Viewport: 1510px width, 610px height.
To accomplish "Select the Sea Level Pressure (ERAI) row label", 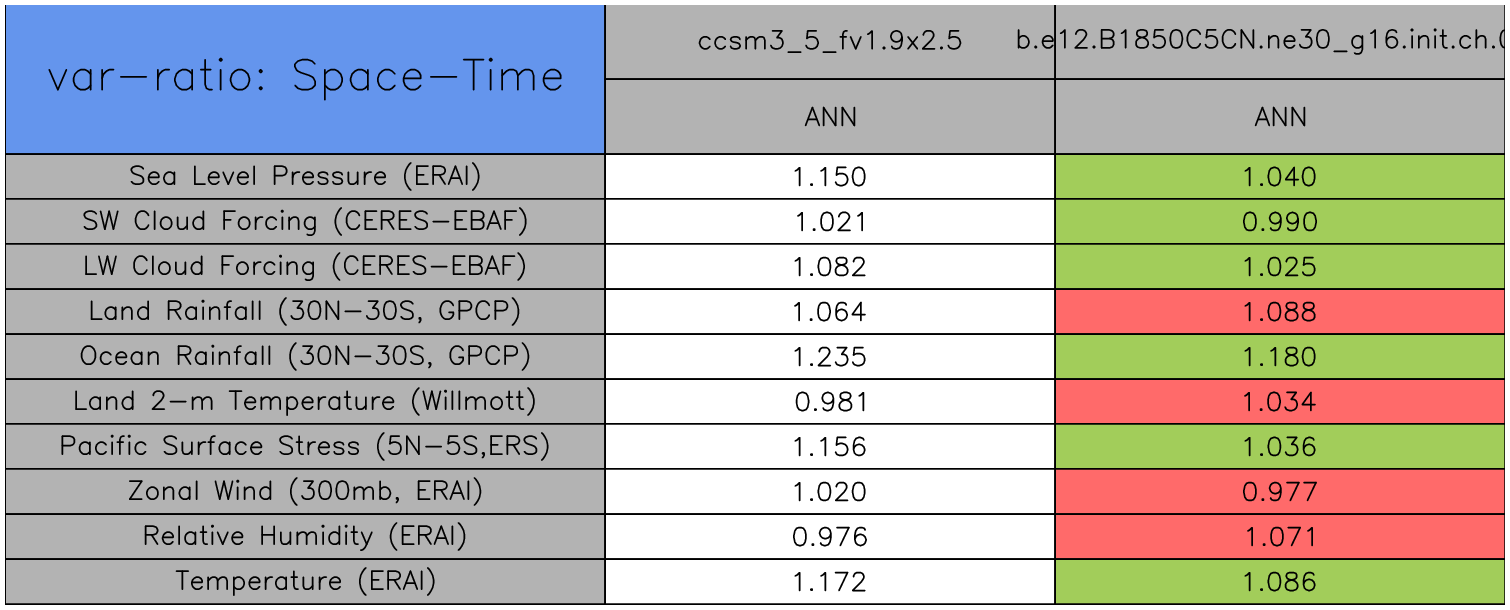I will [305, 176].
